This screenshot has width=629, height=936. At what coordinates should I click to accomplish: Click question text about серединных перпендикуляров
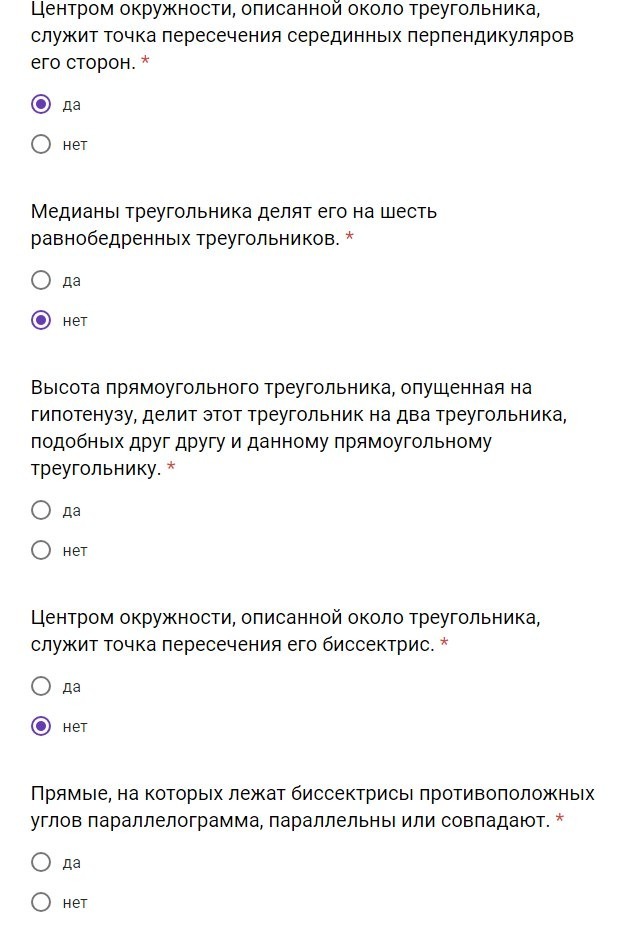(x=300, y=37)
